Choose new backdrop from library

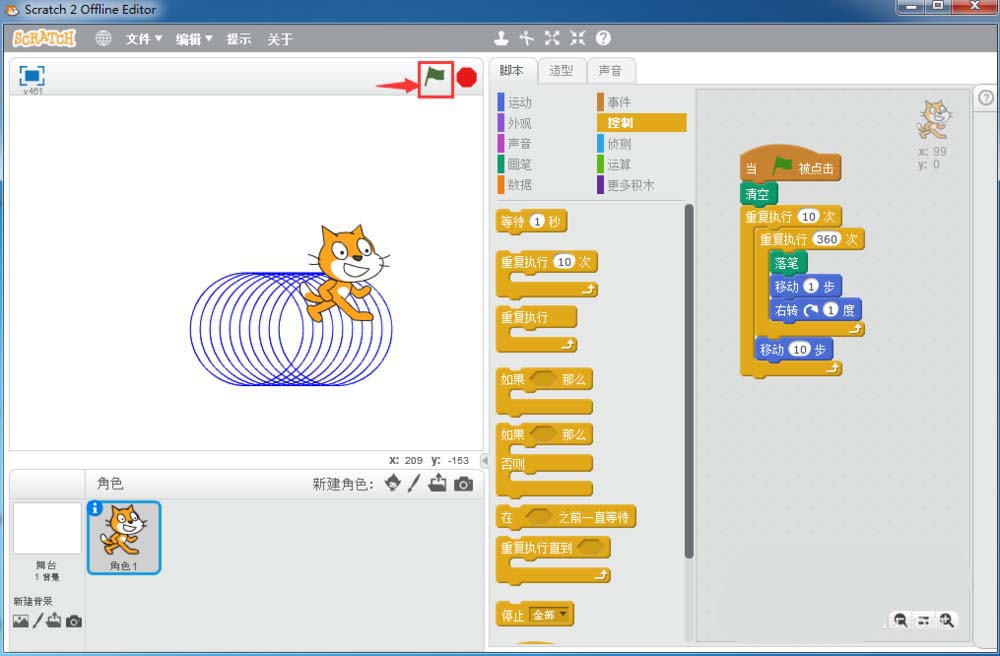[20, 621]
